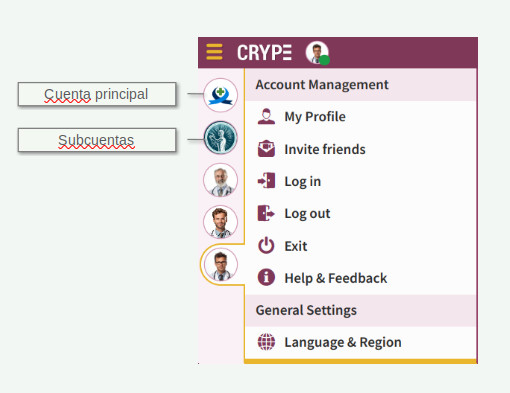Screen dimensions: 510x393
Task: Click the CRYPE logo in header
Action: click(x=264, y=53)
